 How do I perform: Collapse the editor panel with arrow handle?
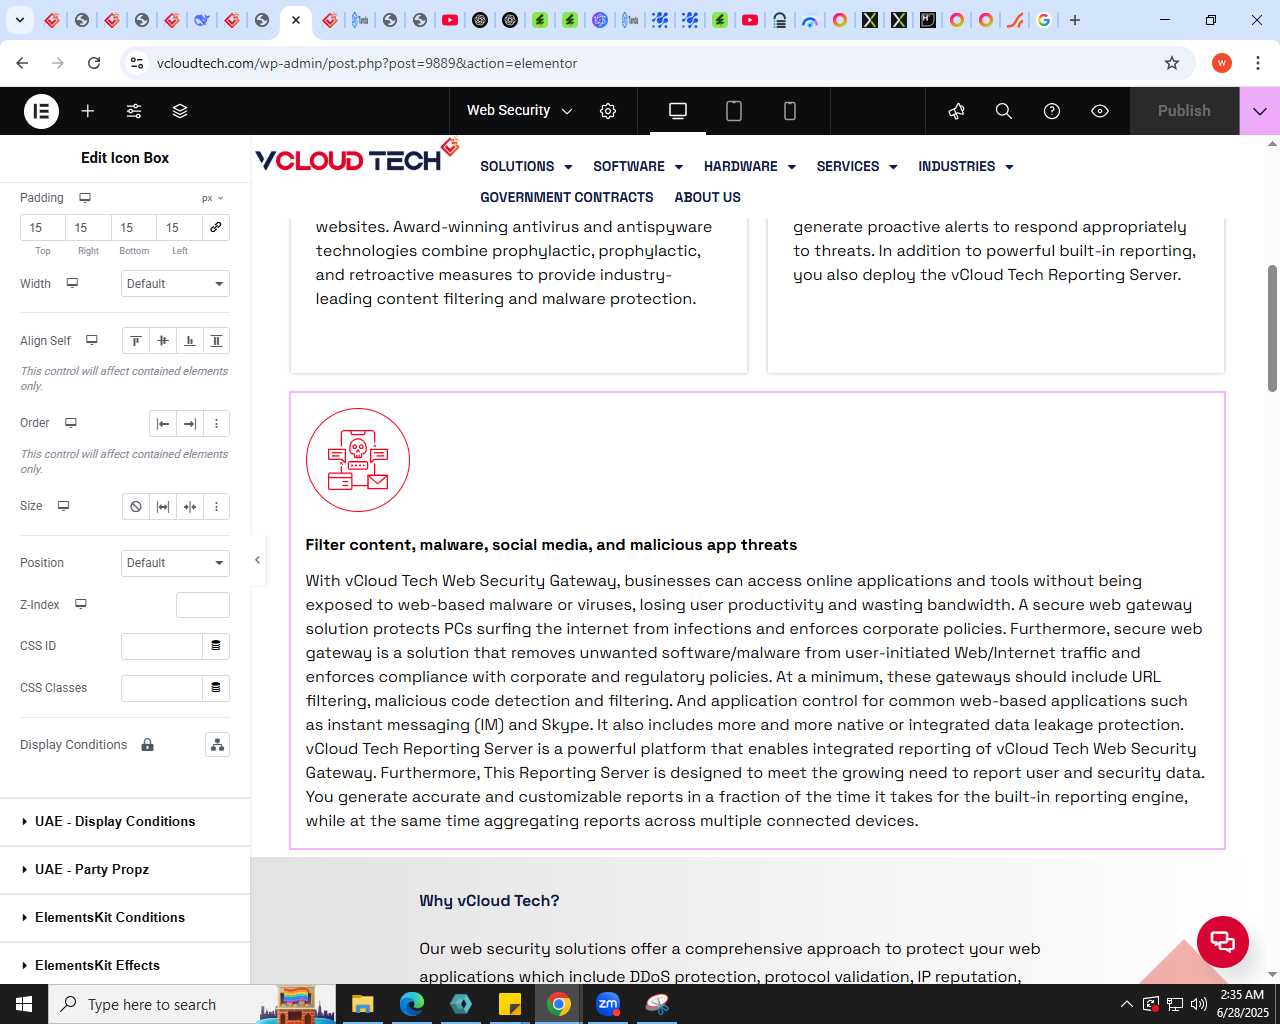click(257, 560)
